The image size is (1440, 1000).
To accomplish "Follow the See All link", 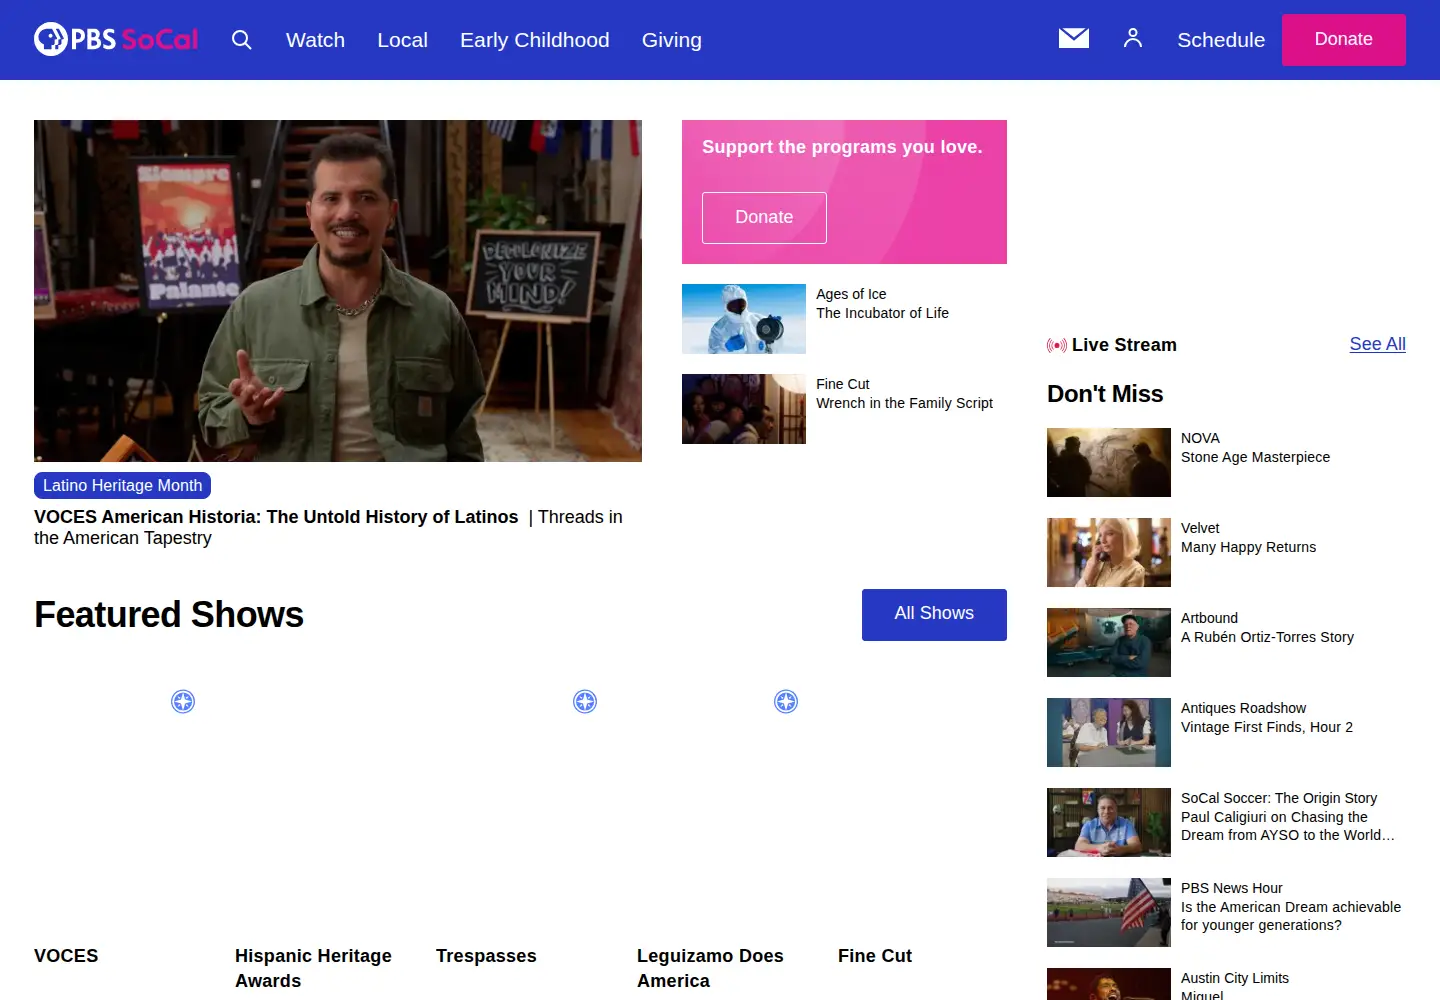I will click(1377, 344).
